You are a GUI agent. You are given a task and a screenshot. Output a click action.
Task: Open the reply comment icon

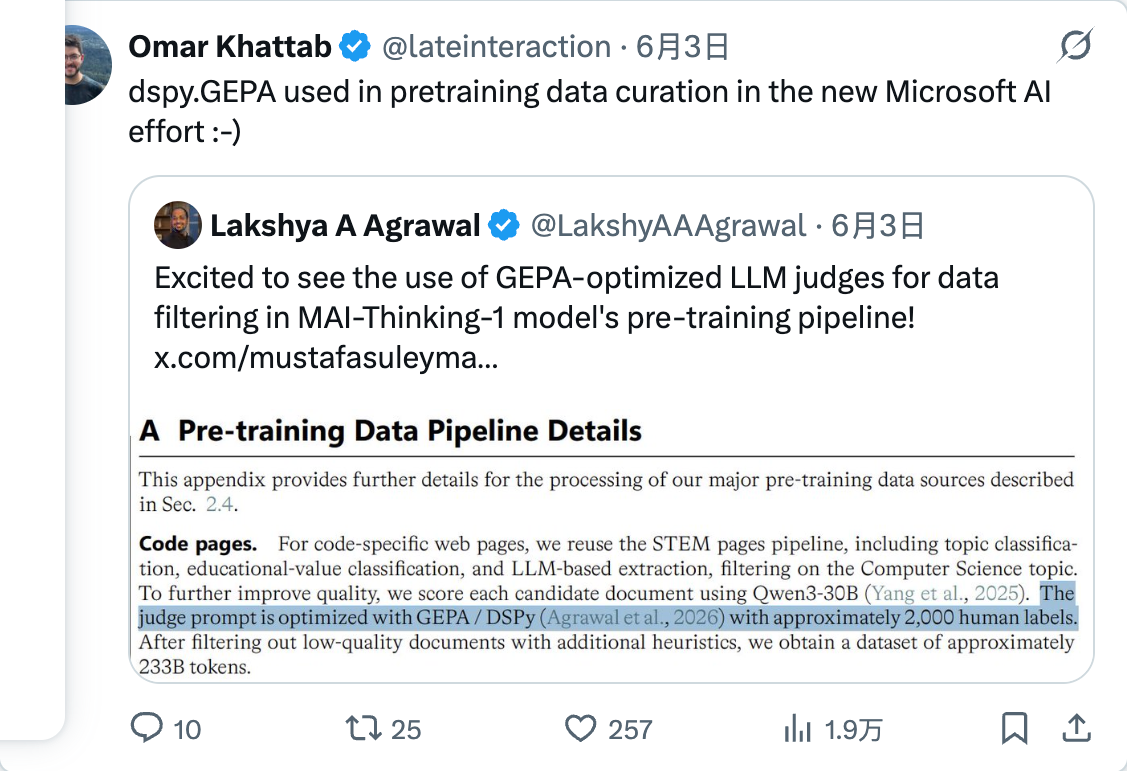click(147, 728)
